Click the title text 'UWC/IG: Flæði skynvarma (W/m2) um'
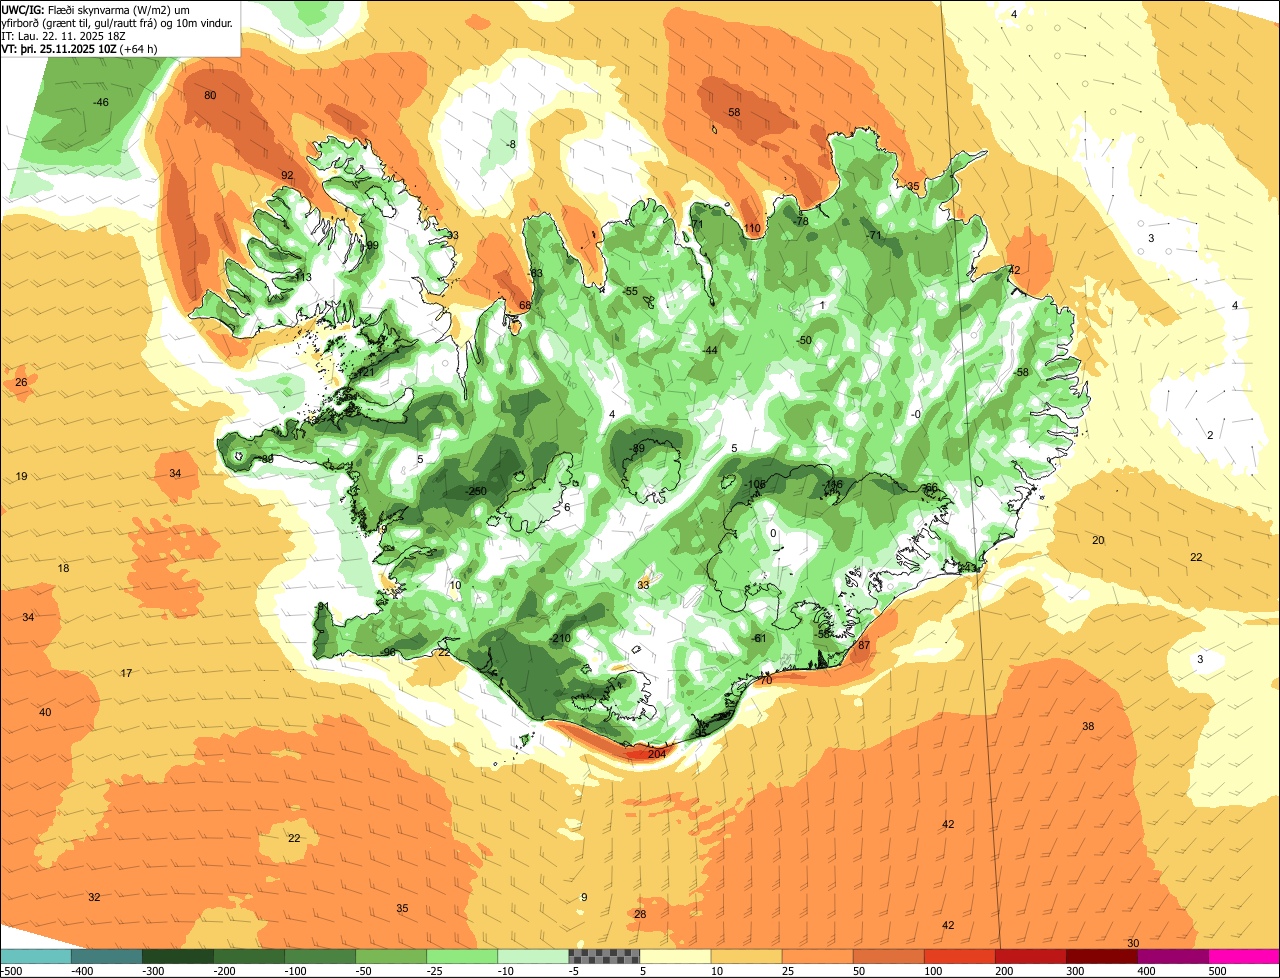1280x978 pixels. pyautogui.click(x=95, y=9)
